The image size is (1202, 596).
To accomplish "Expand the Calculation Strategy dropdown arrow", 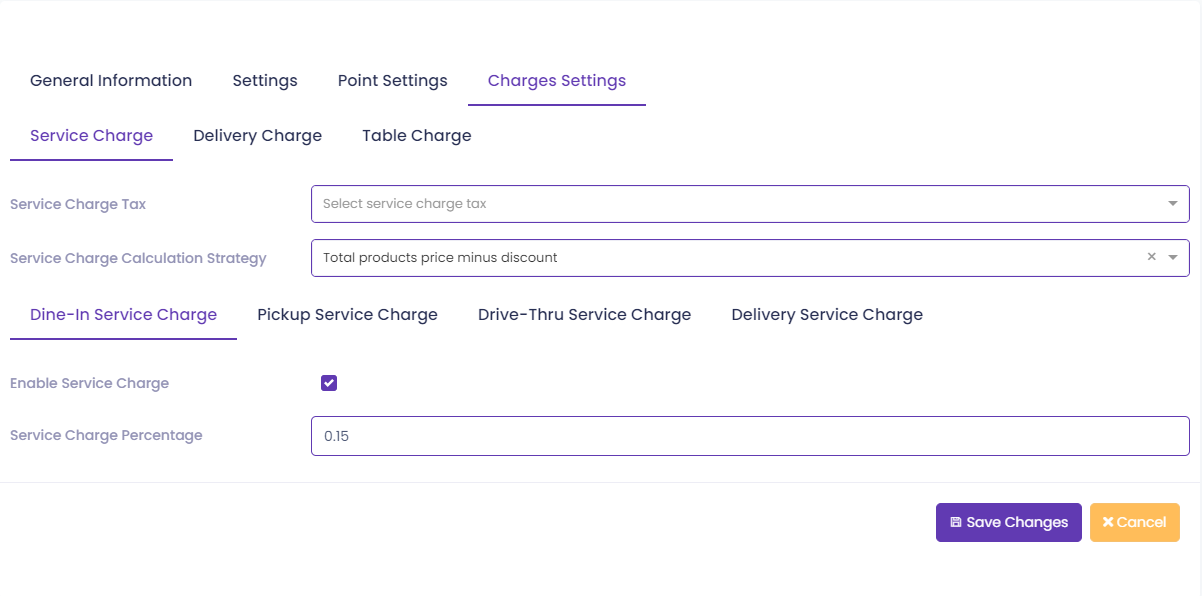I will pos(1173,258).
